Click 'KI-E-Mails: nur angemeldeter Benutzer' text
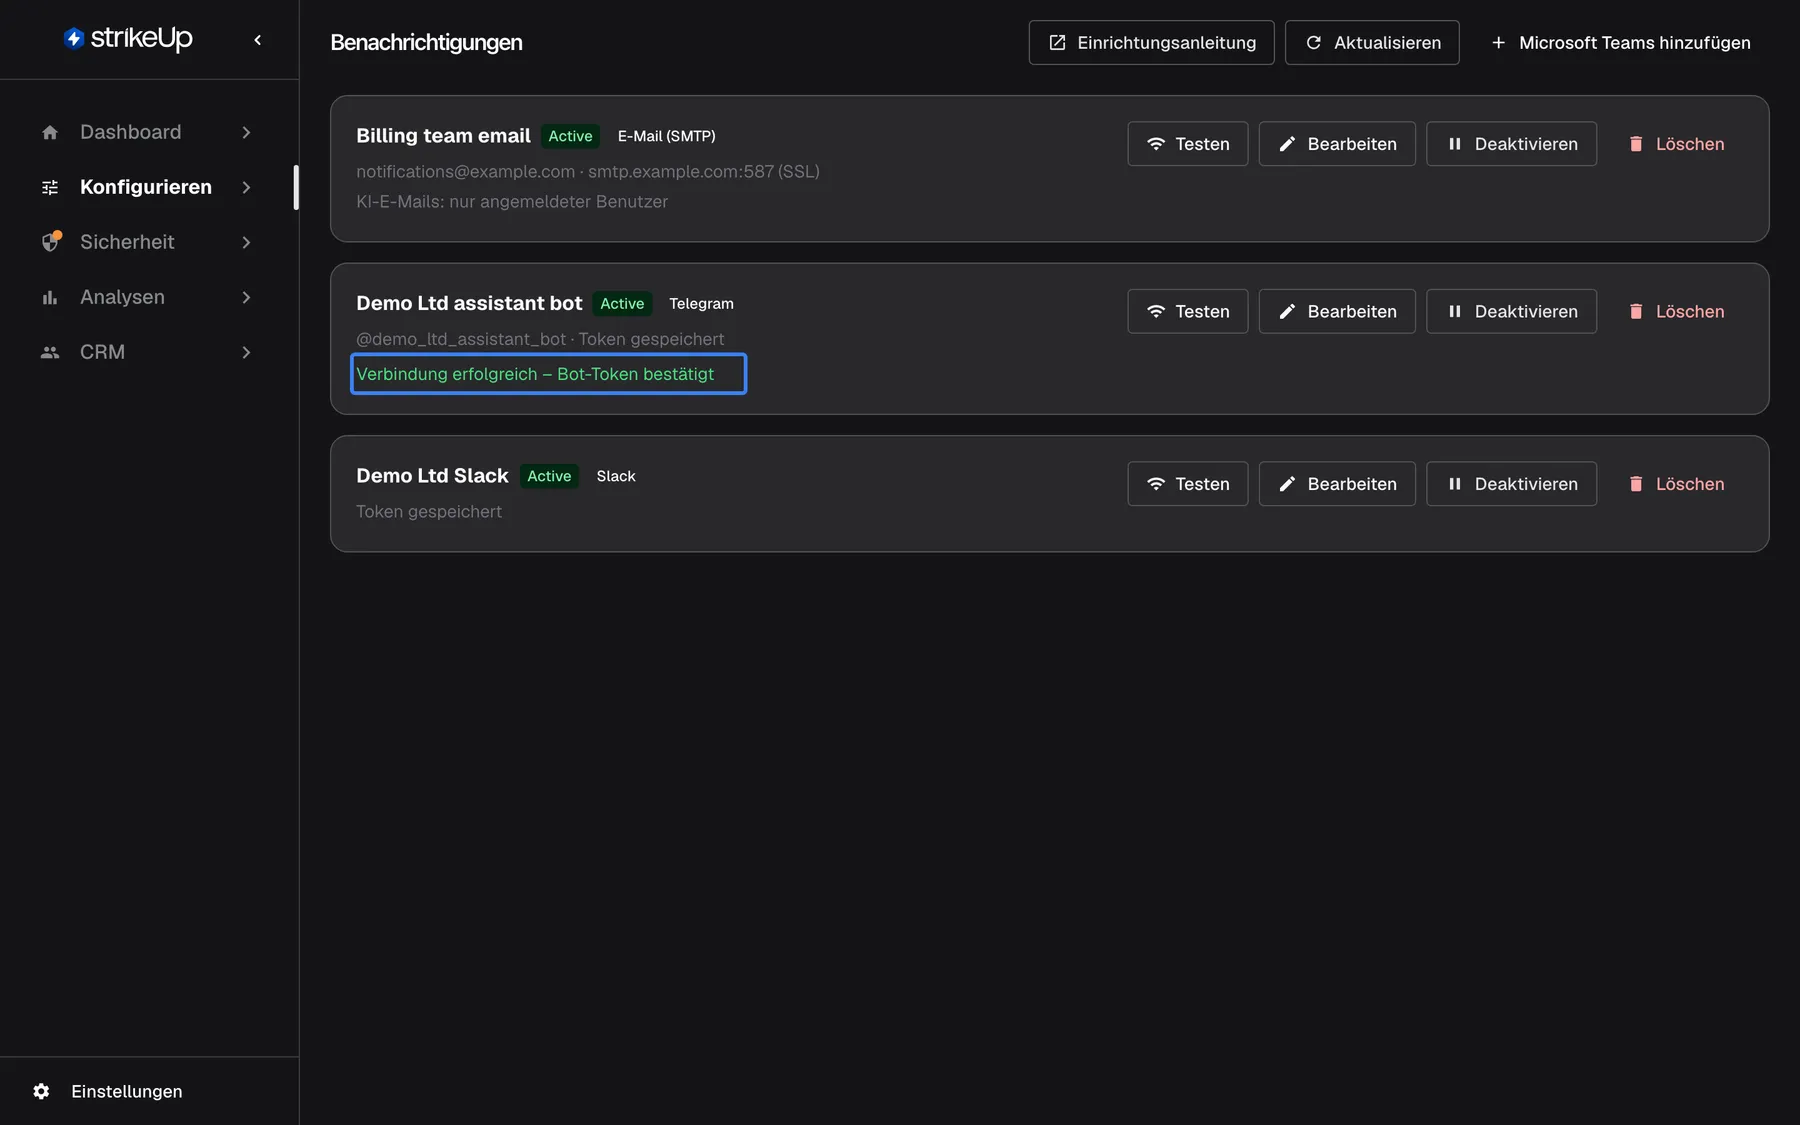 pos(512,202)
